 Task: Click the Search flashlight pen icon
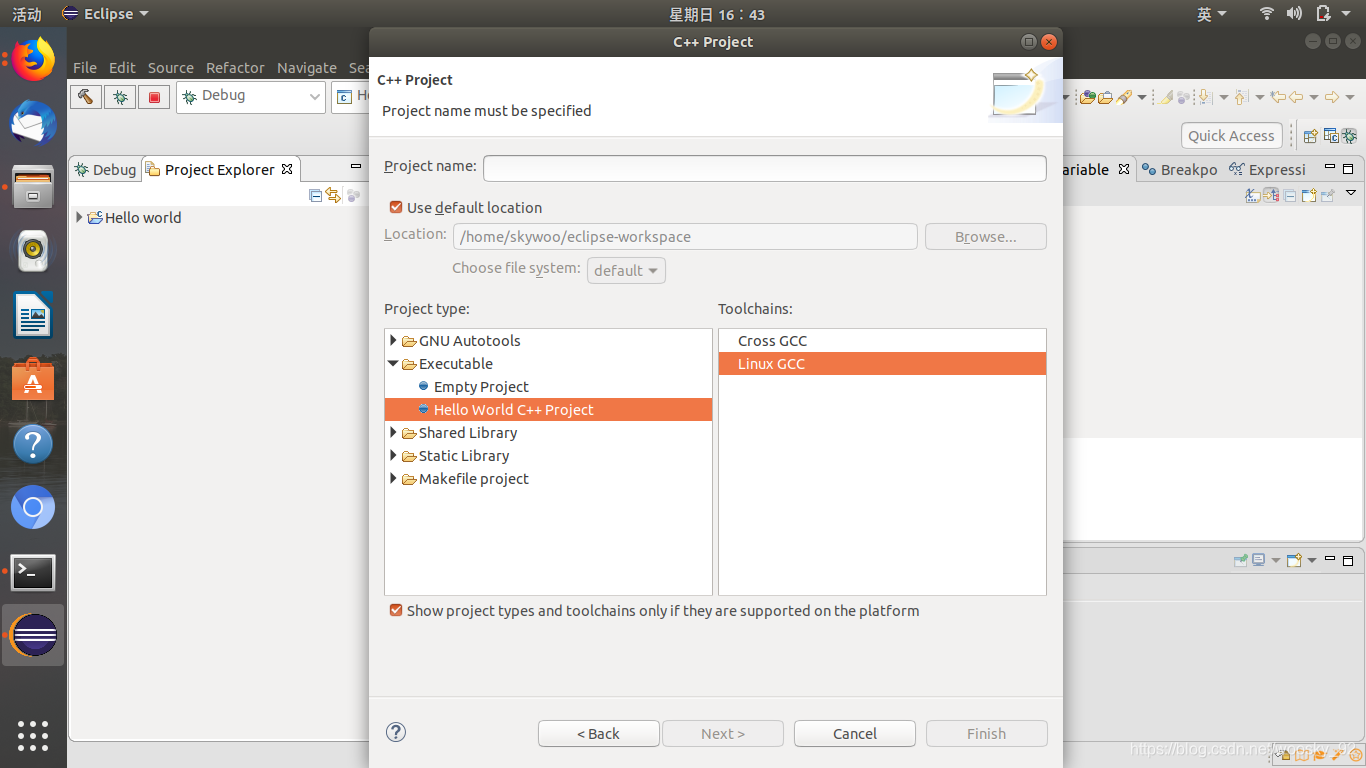1124,97
